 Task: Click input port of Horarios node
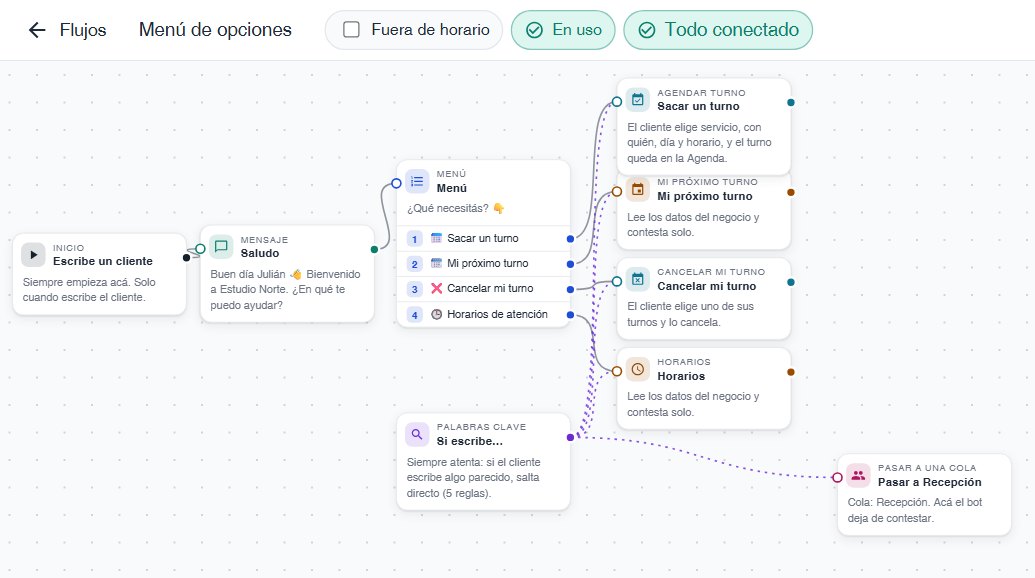[x=617, y=371]
